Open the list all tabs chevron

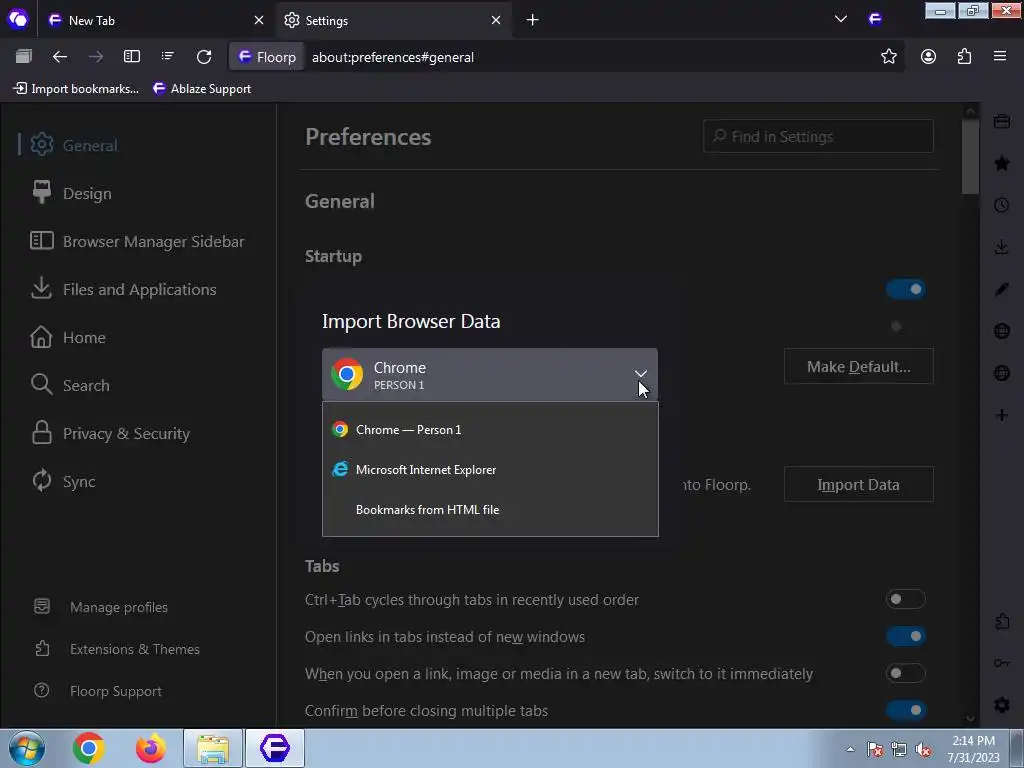tap(840, 20)
